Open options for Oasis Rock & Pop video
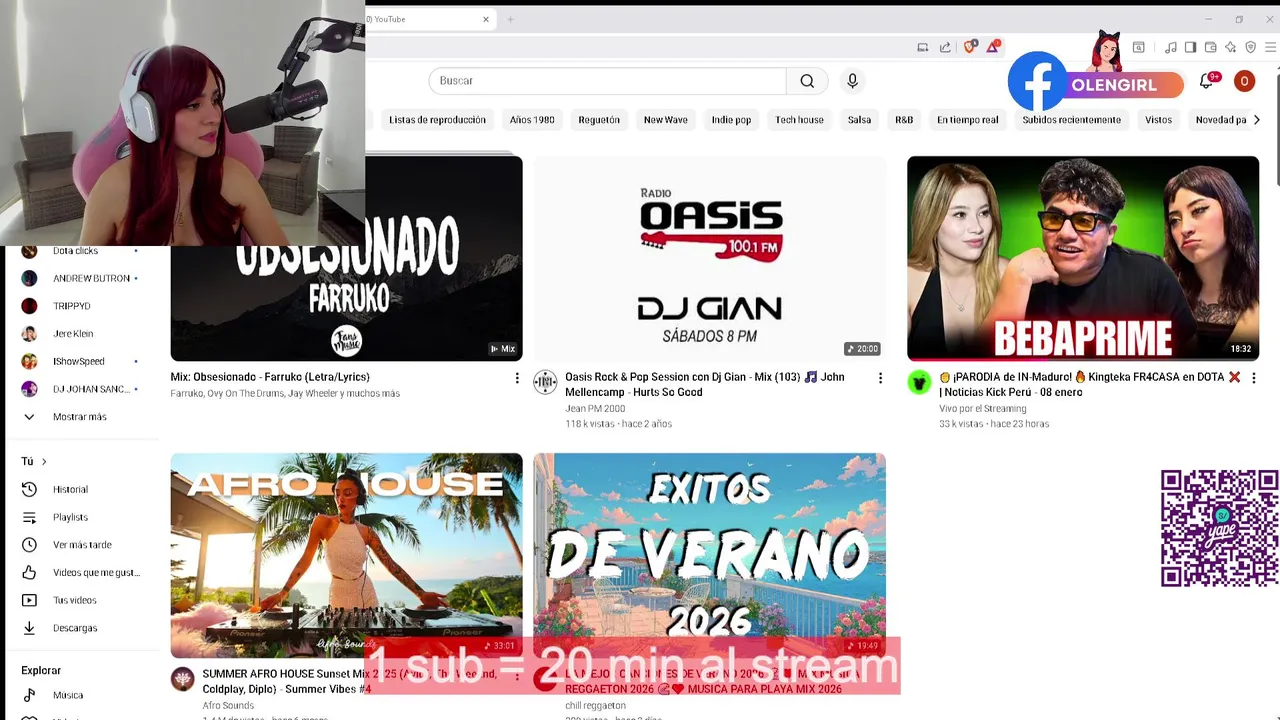This screenshot has width=1280, height=720. tap(880, 378)
